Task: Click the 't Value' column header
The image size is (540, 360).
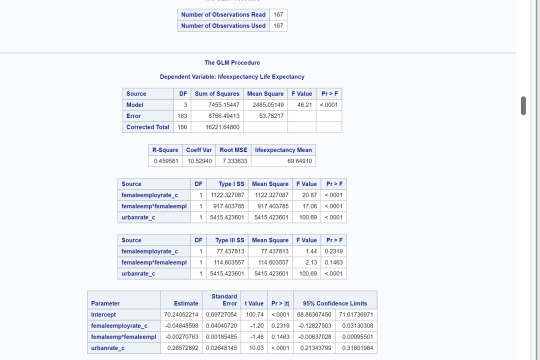Action: pyautogui.click(x=254, y=304)
